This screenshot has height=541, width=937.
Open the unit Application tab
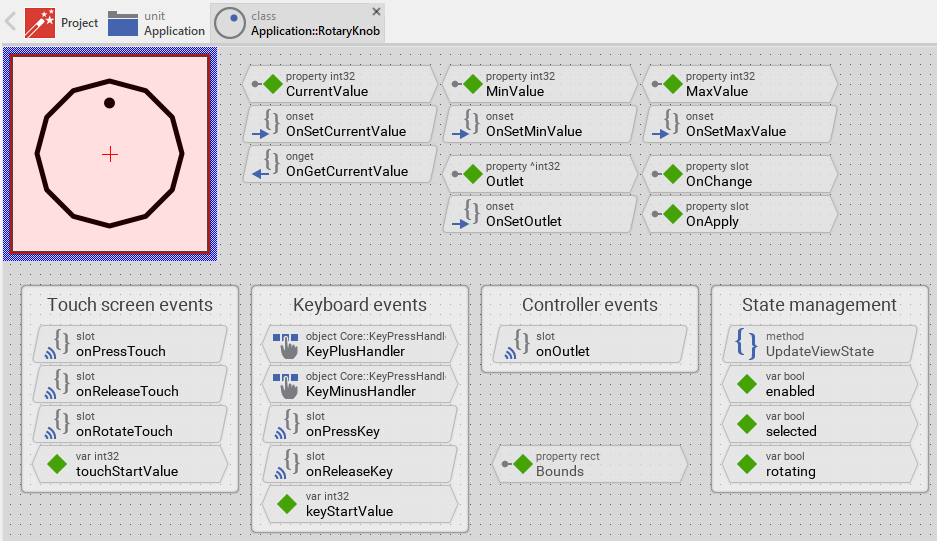coord(156,22)
